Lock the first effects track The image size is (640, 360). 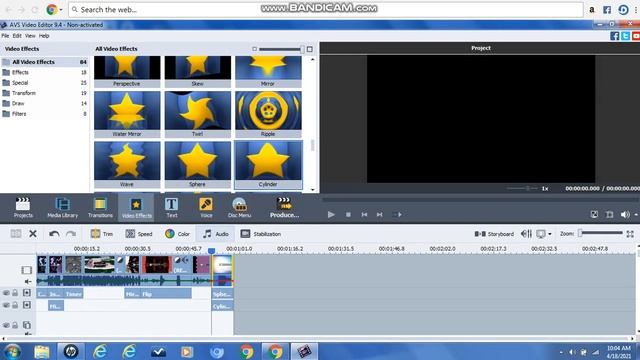pos(15,293)
